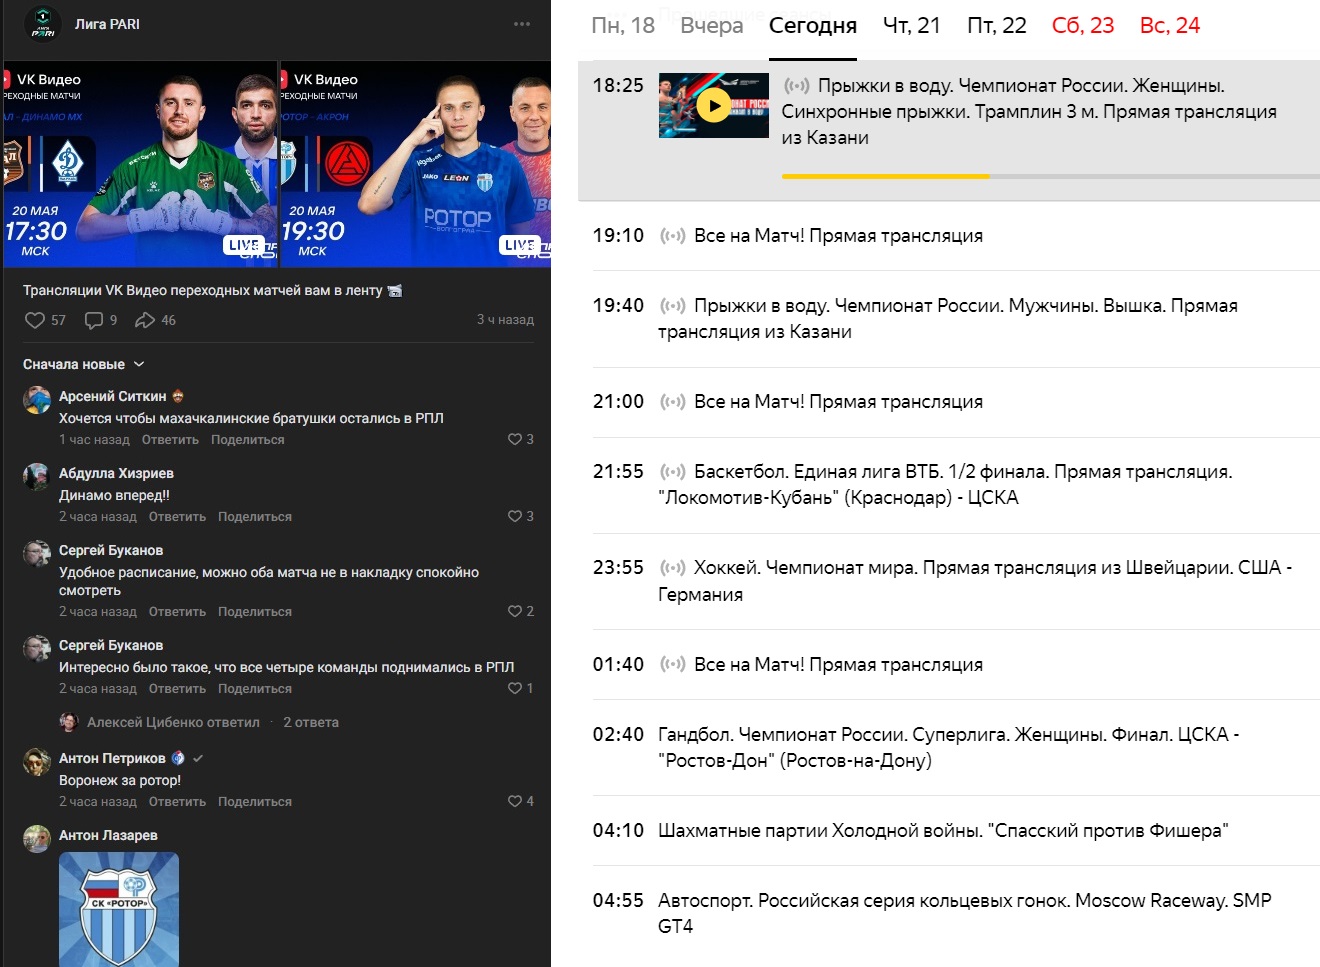Screen dimensions: 1320x967
Task: Click the live icon on the 19:40 diving program
Action: [x=673, y=306]
